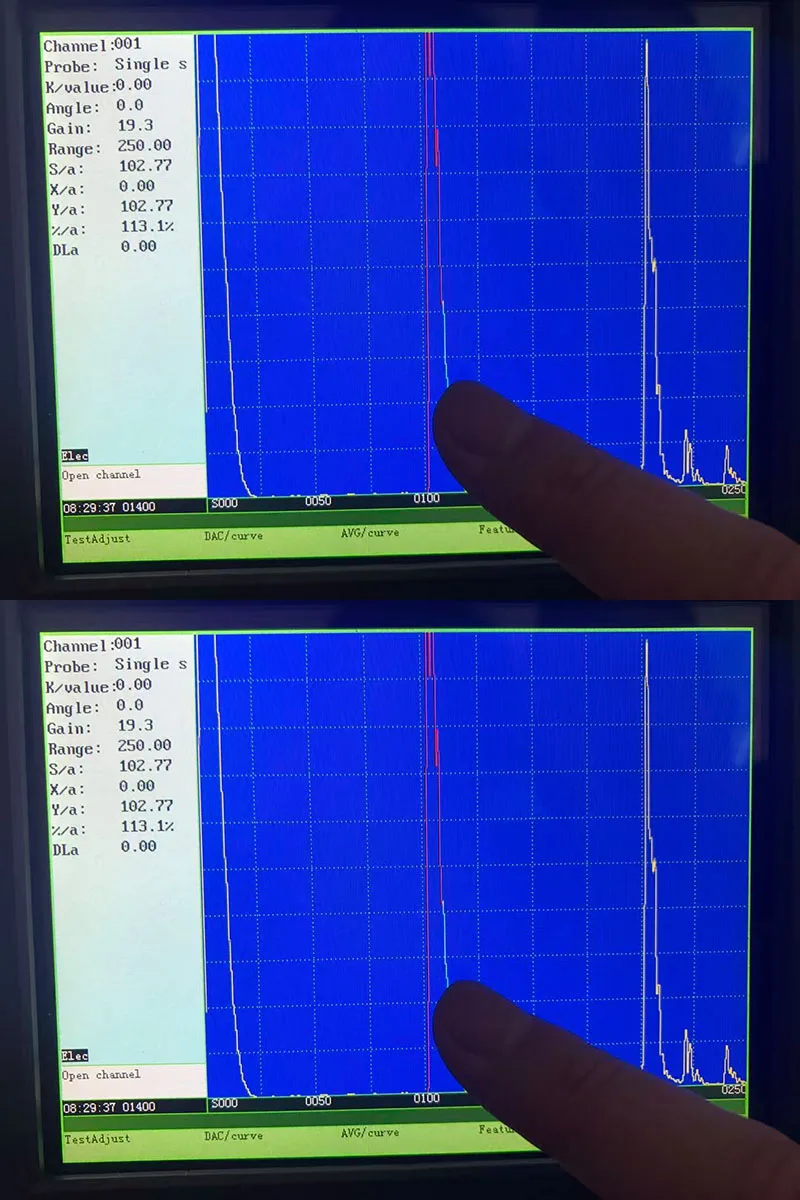Click S/a 102.77 reading in upper photo
This screenshot has width=800, height=1200.
click(x=111, y=167)
